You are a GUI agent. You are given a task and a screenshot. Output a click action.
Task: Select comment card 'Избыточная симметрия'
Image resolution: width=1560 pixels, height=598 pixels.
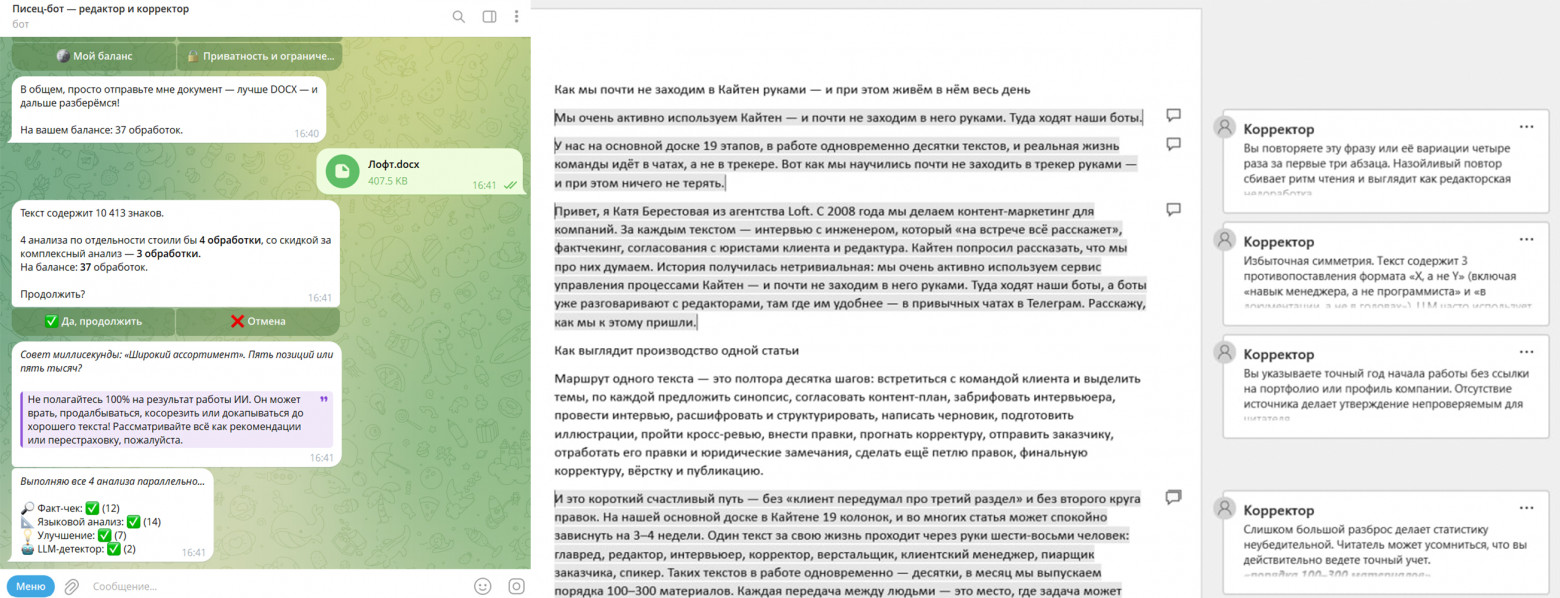1385,273
